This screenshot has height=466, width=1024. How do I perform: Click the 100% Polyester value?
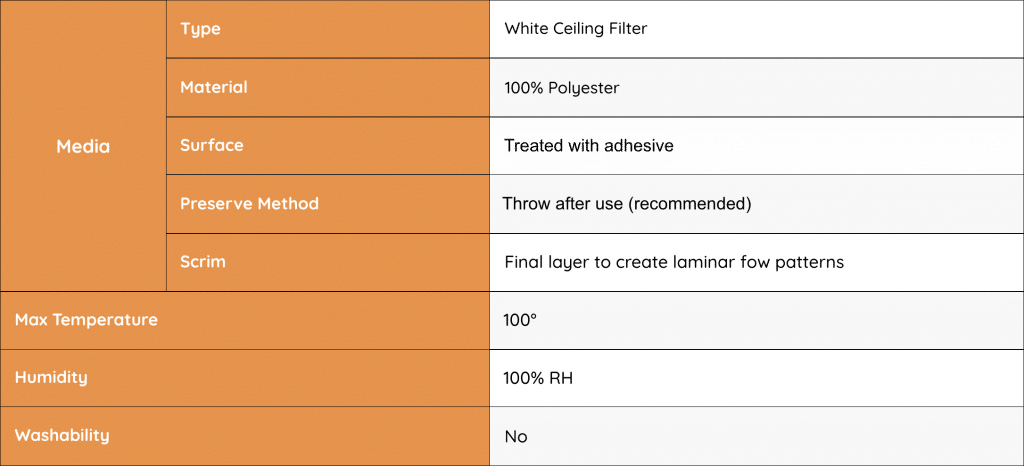[561, 88]
